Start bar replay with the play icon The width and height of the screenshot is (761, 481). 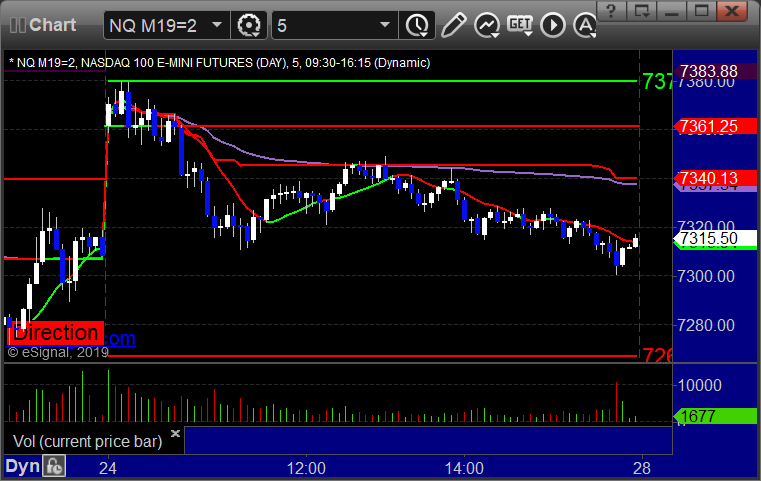(553, 25)
